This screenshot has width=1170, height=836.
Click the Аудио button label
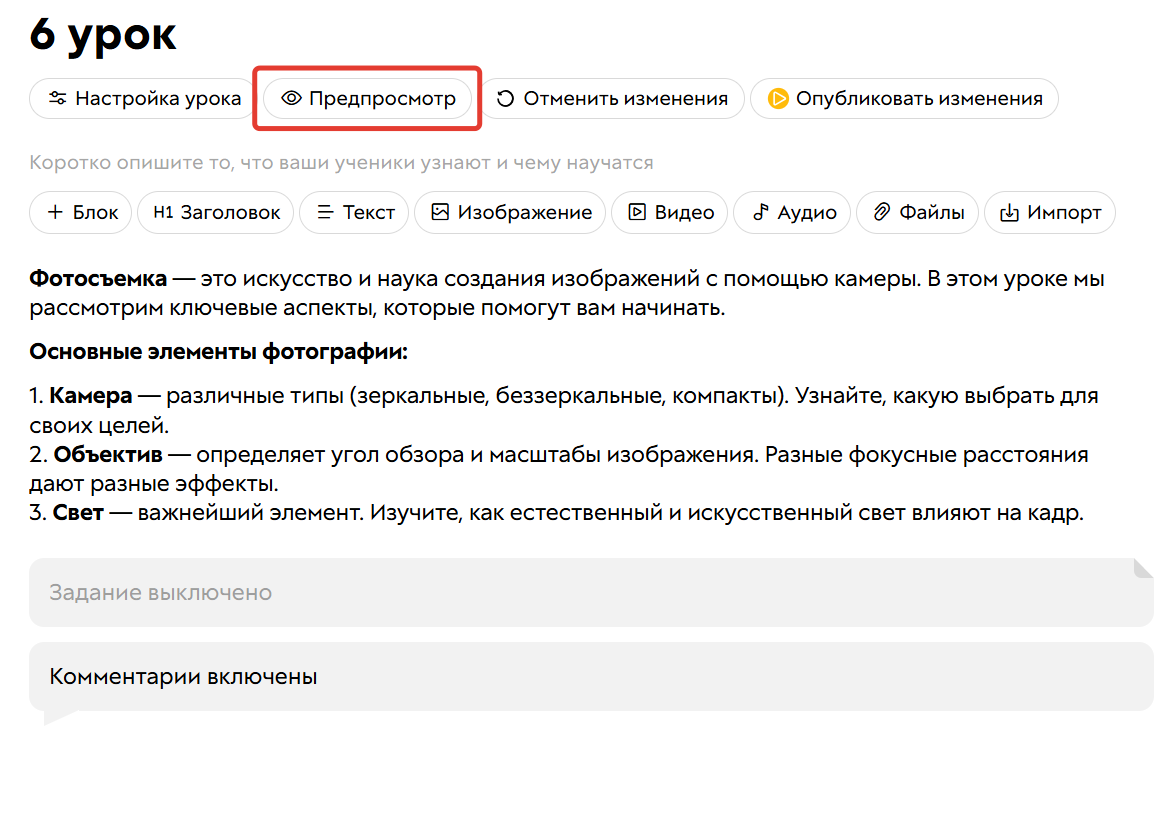pyautogui.click(x=807, y=213)
